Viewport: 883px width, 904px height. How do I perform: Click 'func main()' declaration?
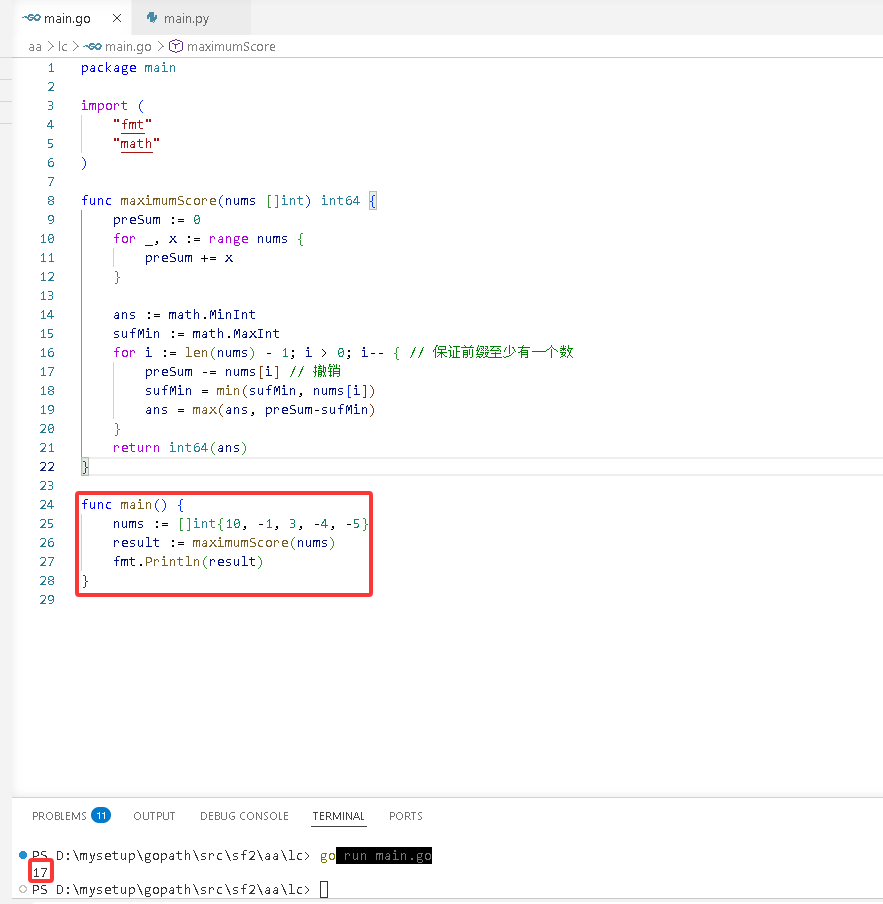click(124, 505)
